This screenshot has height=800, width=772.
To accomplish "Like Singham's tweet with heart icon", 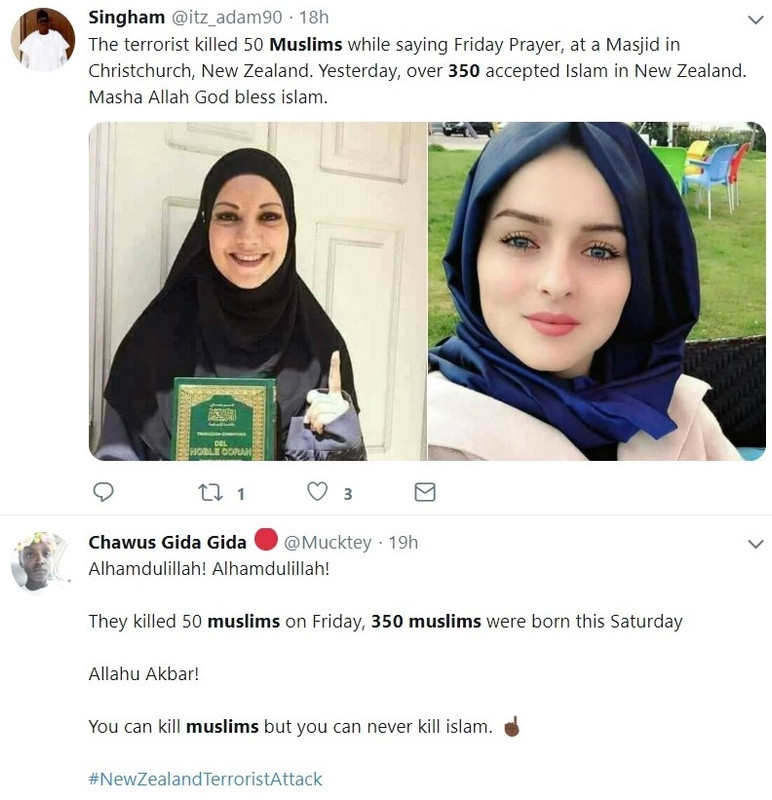I will (317, 492).
